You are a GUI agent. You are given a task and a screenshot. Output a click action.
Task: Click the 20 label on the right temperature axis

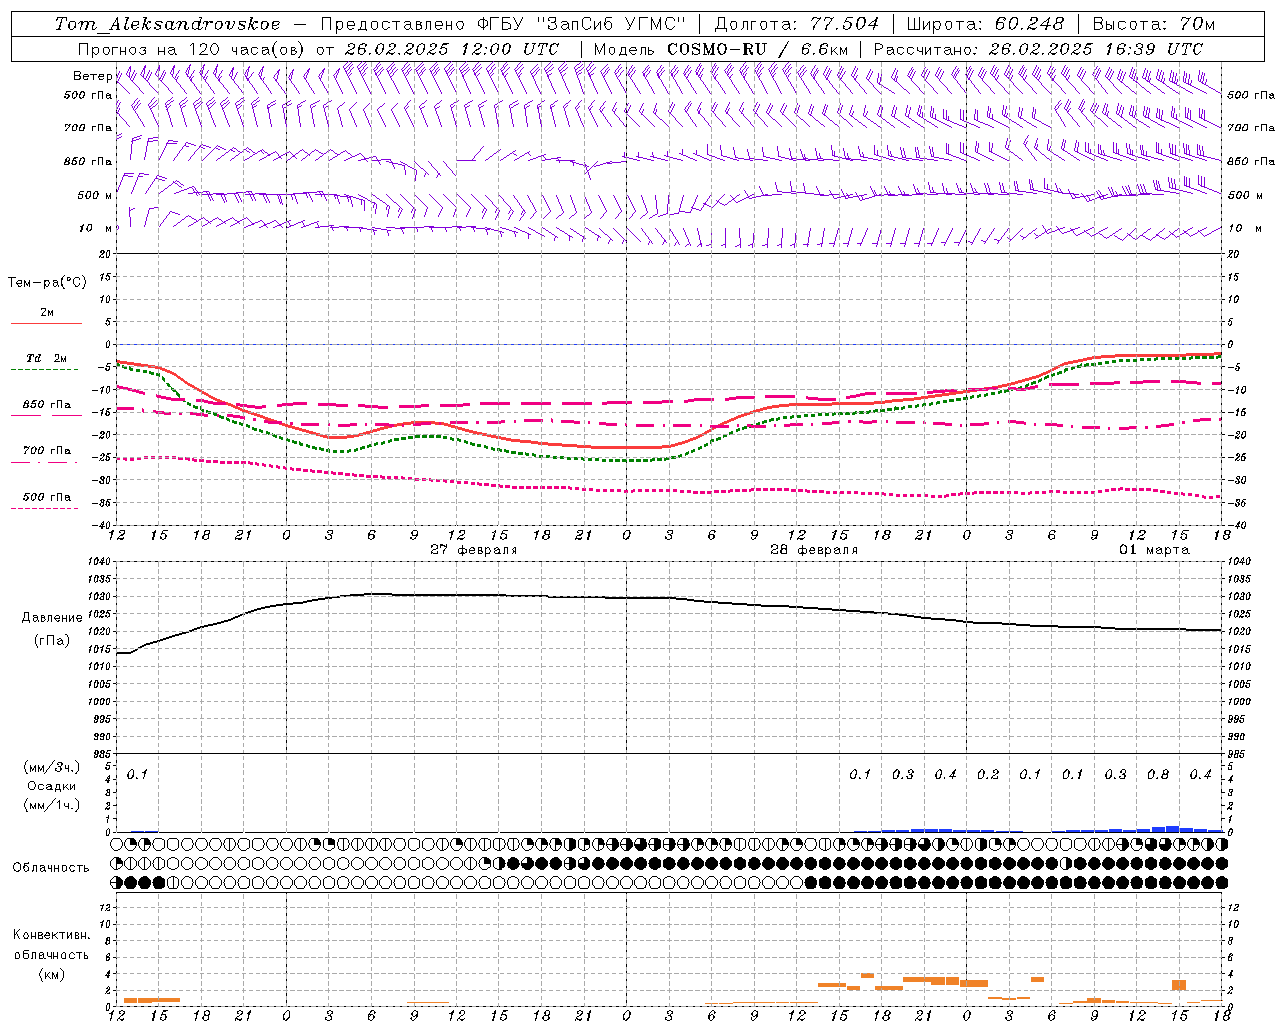point(1233,254)
